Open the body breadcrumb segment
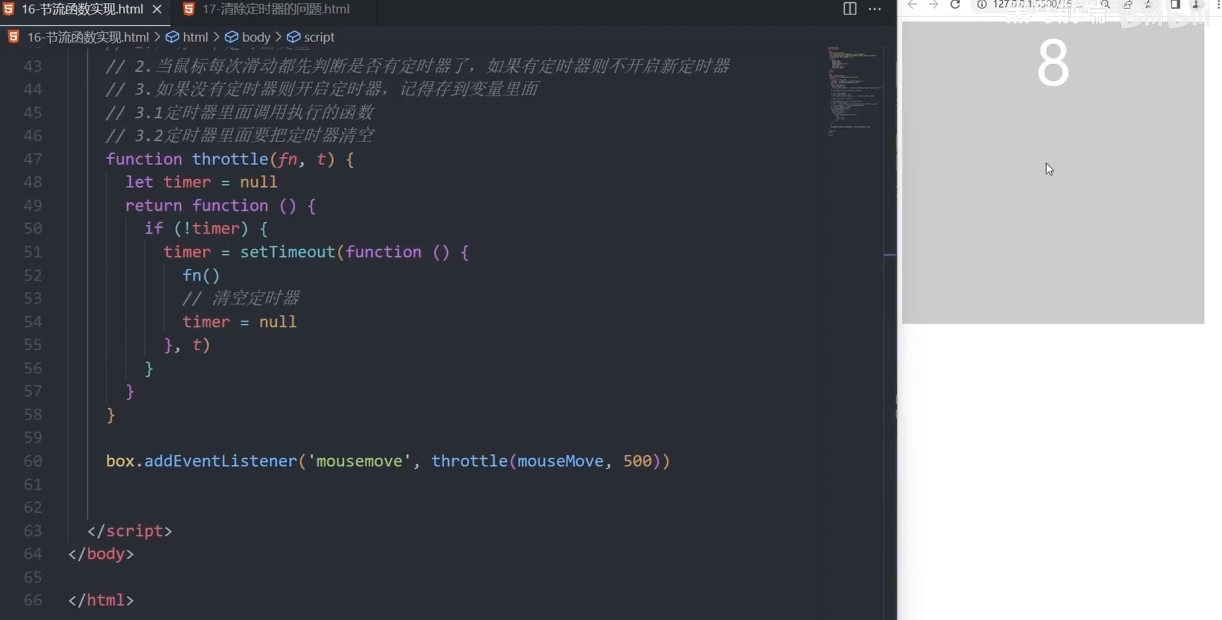 point(248,37)
